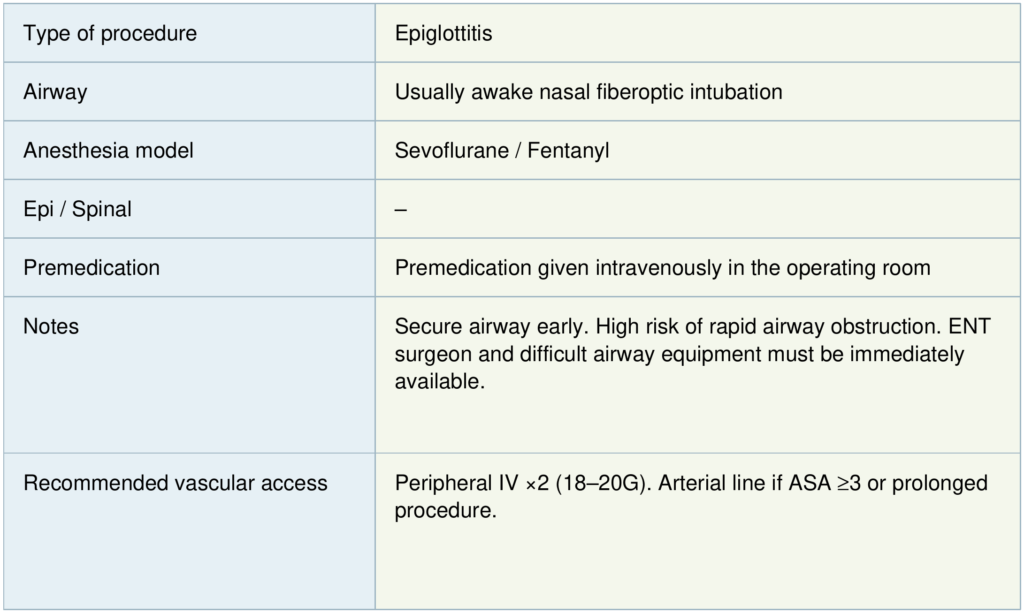Click the "Notes" row label
The width and height of the screenshot is (1024, 613).
pos(51,327)
